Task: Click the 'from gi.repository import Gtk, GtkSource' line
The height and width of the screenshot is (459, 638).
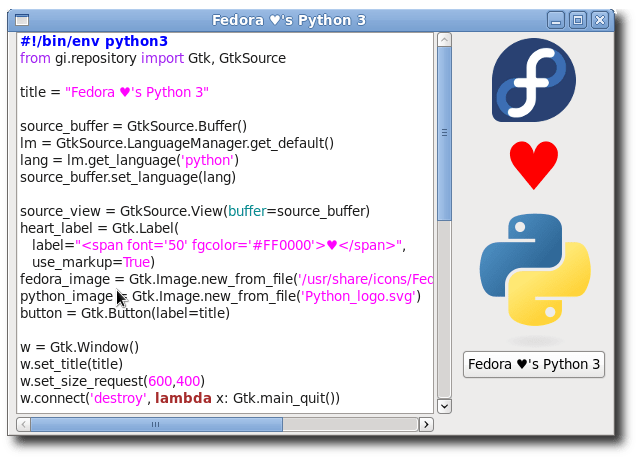Action: tap(153, 58)
